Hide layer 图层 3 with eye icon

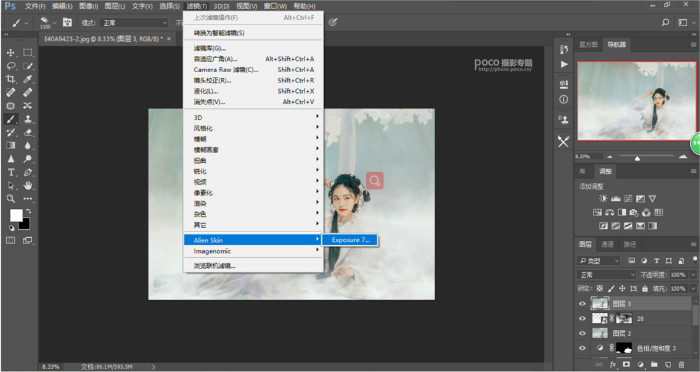click(582, 304)
